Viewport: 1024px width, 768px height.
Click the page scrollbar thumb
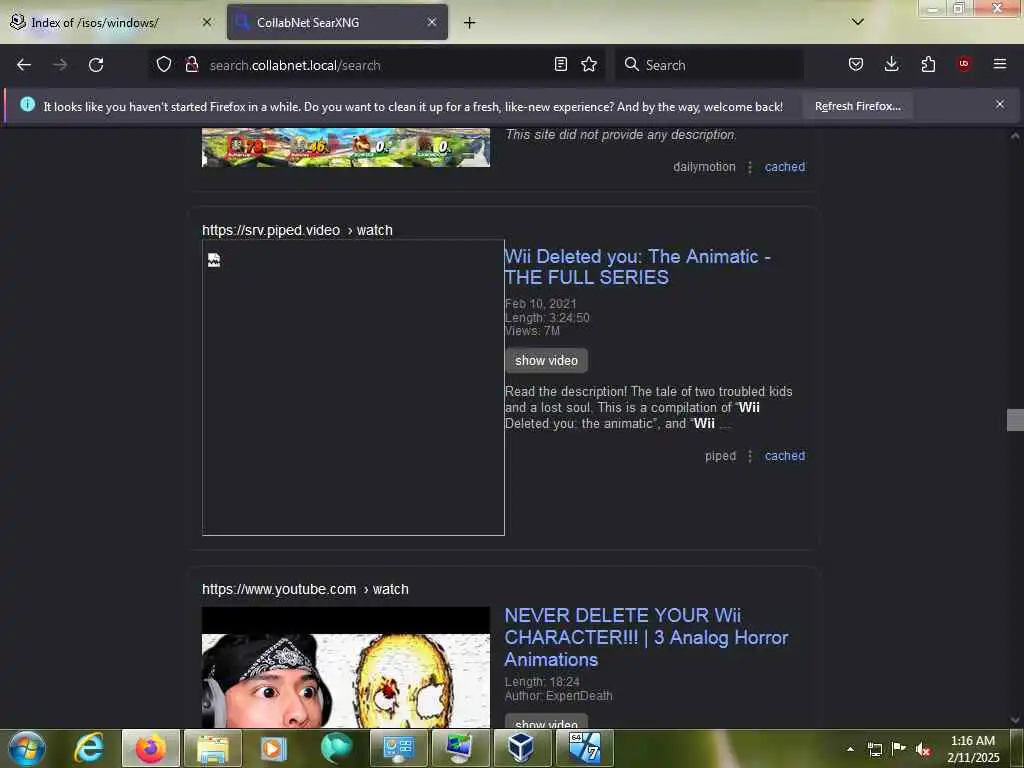click(x=1015, y=420)
